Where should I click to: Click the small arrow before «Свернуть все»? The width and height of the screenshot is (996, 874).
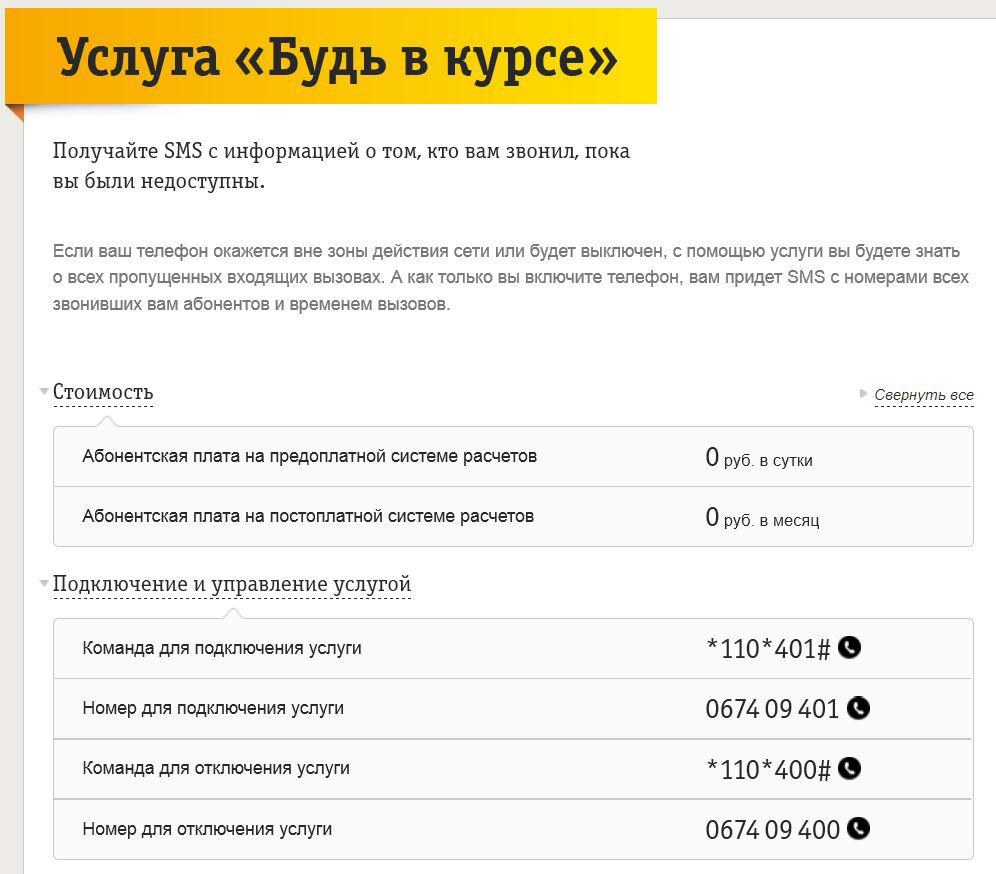[x=864, y=394]
